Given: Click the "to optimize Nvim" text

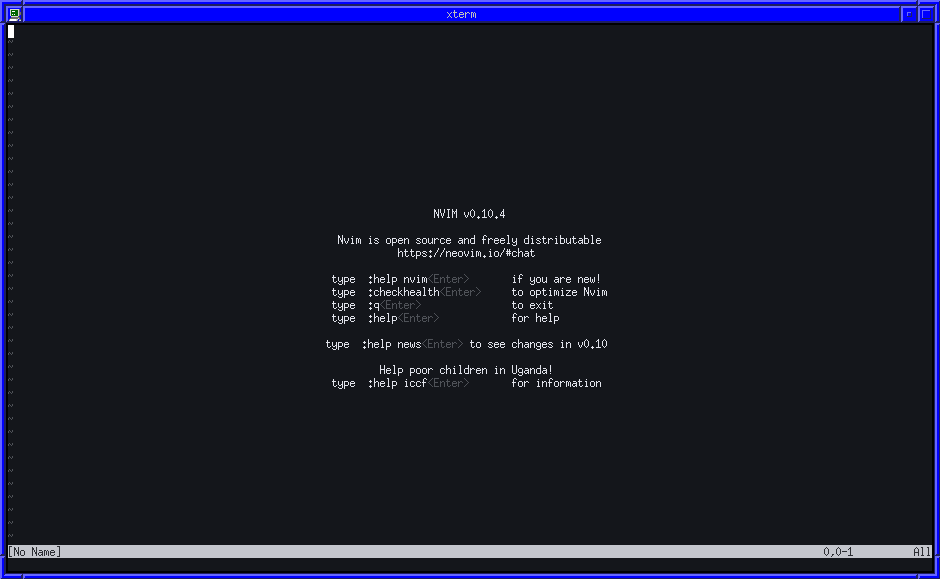Looking at the screenshot, I should [559, 292].
